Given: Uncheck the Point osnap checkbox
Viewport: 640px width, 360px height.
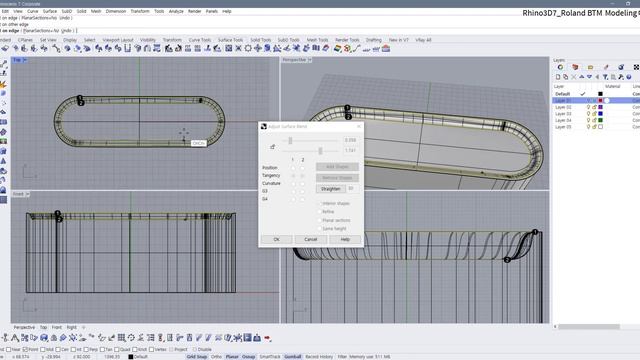Looking at the screenshot, I should [x=25, y=349].
